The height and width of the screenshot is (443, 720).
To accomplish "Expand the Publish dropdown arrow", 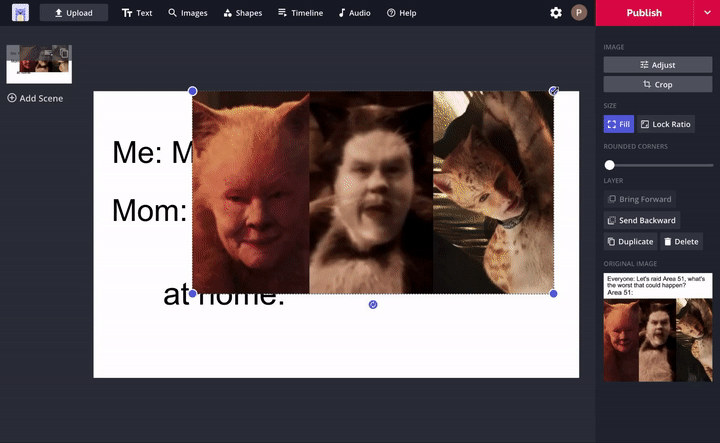I will [x=706, y=13].
